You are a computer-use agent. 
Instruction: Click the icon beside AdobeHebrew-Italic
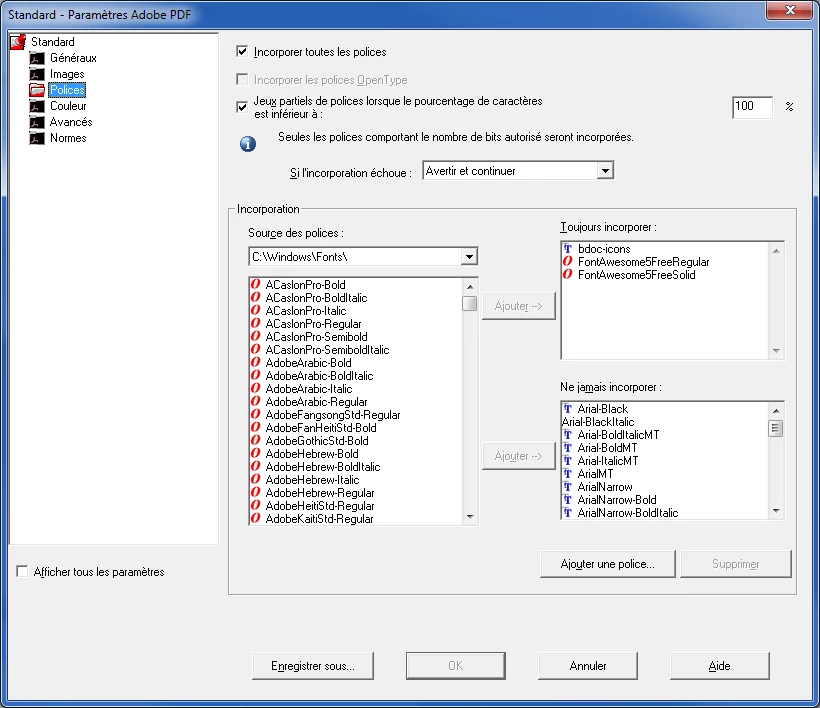(255, 479)
